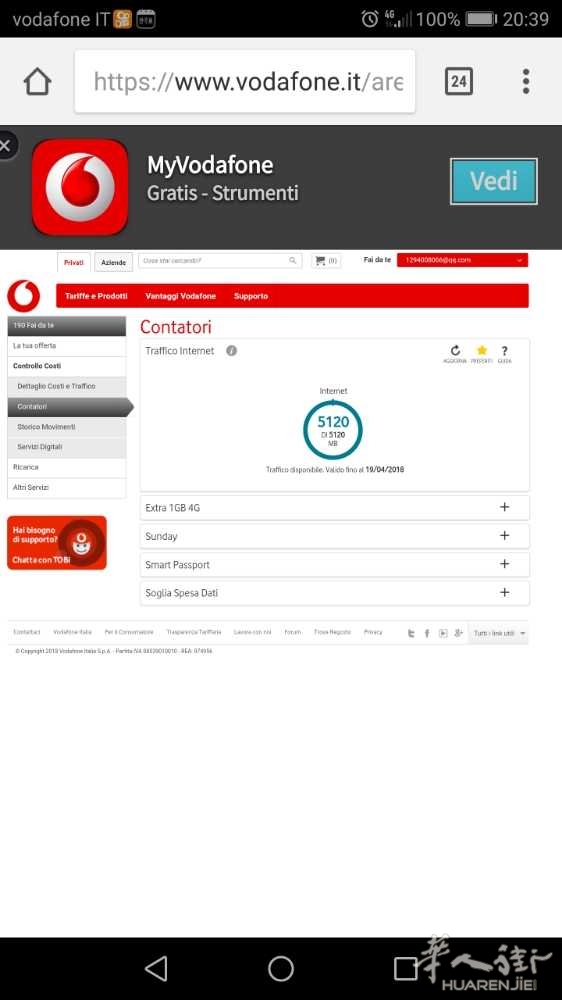Viewport: 562px width, 1000px height.
Task: Click the Forum footer link
Action: [x=293, y=632]
